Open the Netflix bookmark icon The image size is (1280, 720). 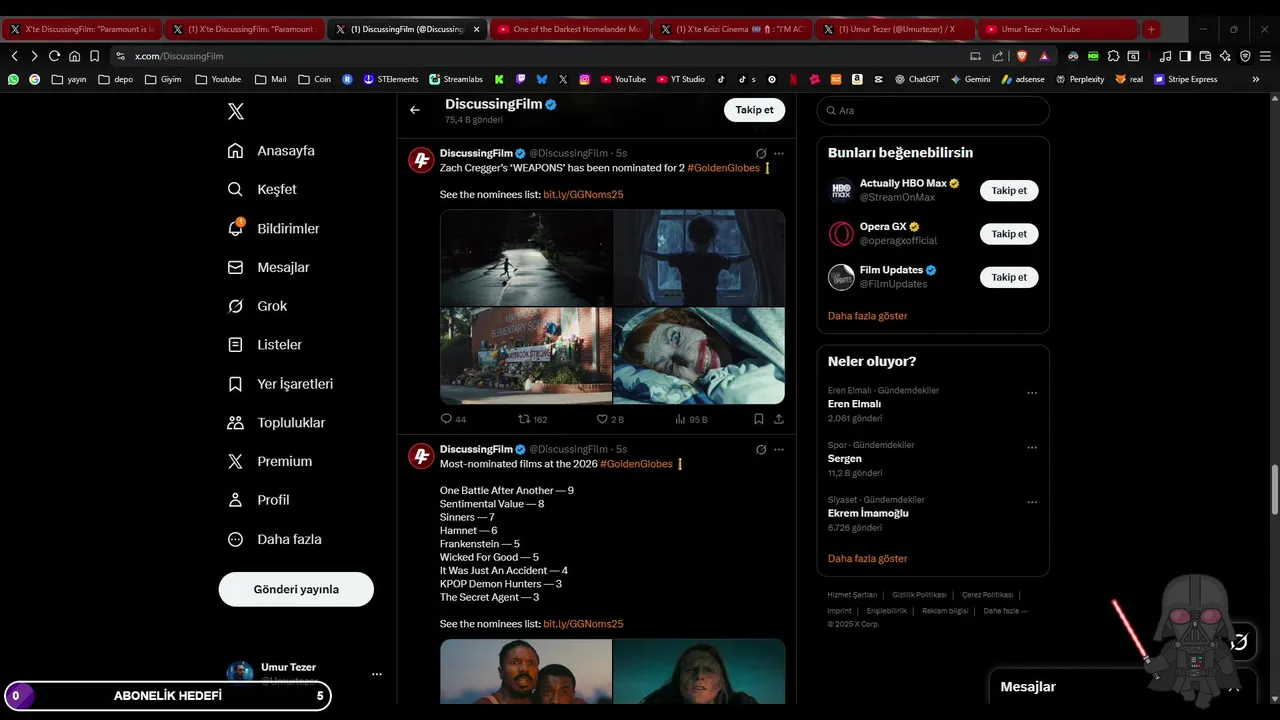793,79
